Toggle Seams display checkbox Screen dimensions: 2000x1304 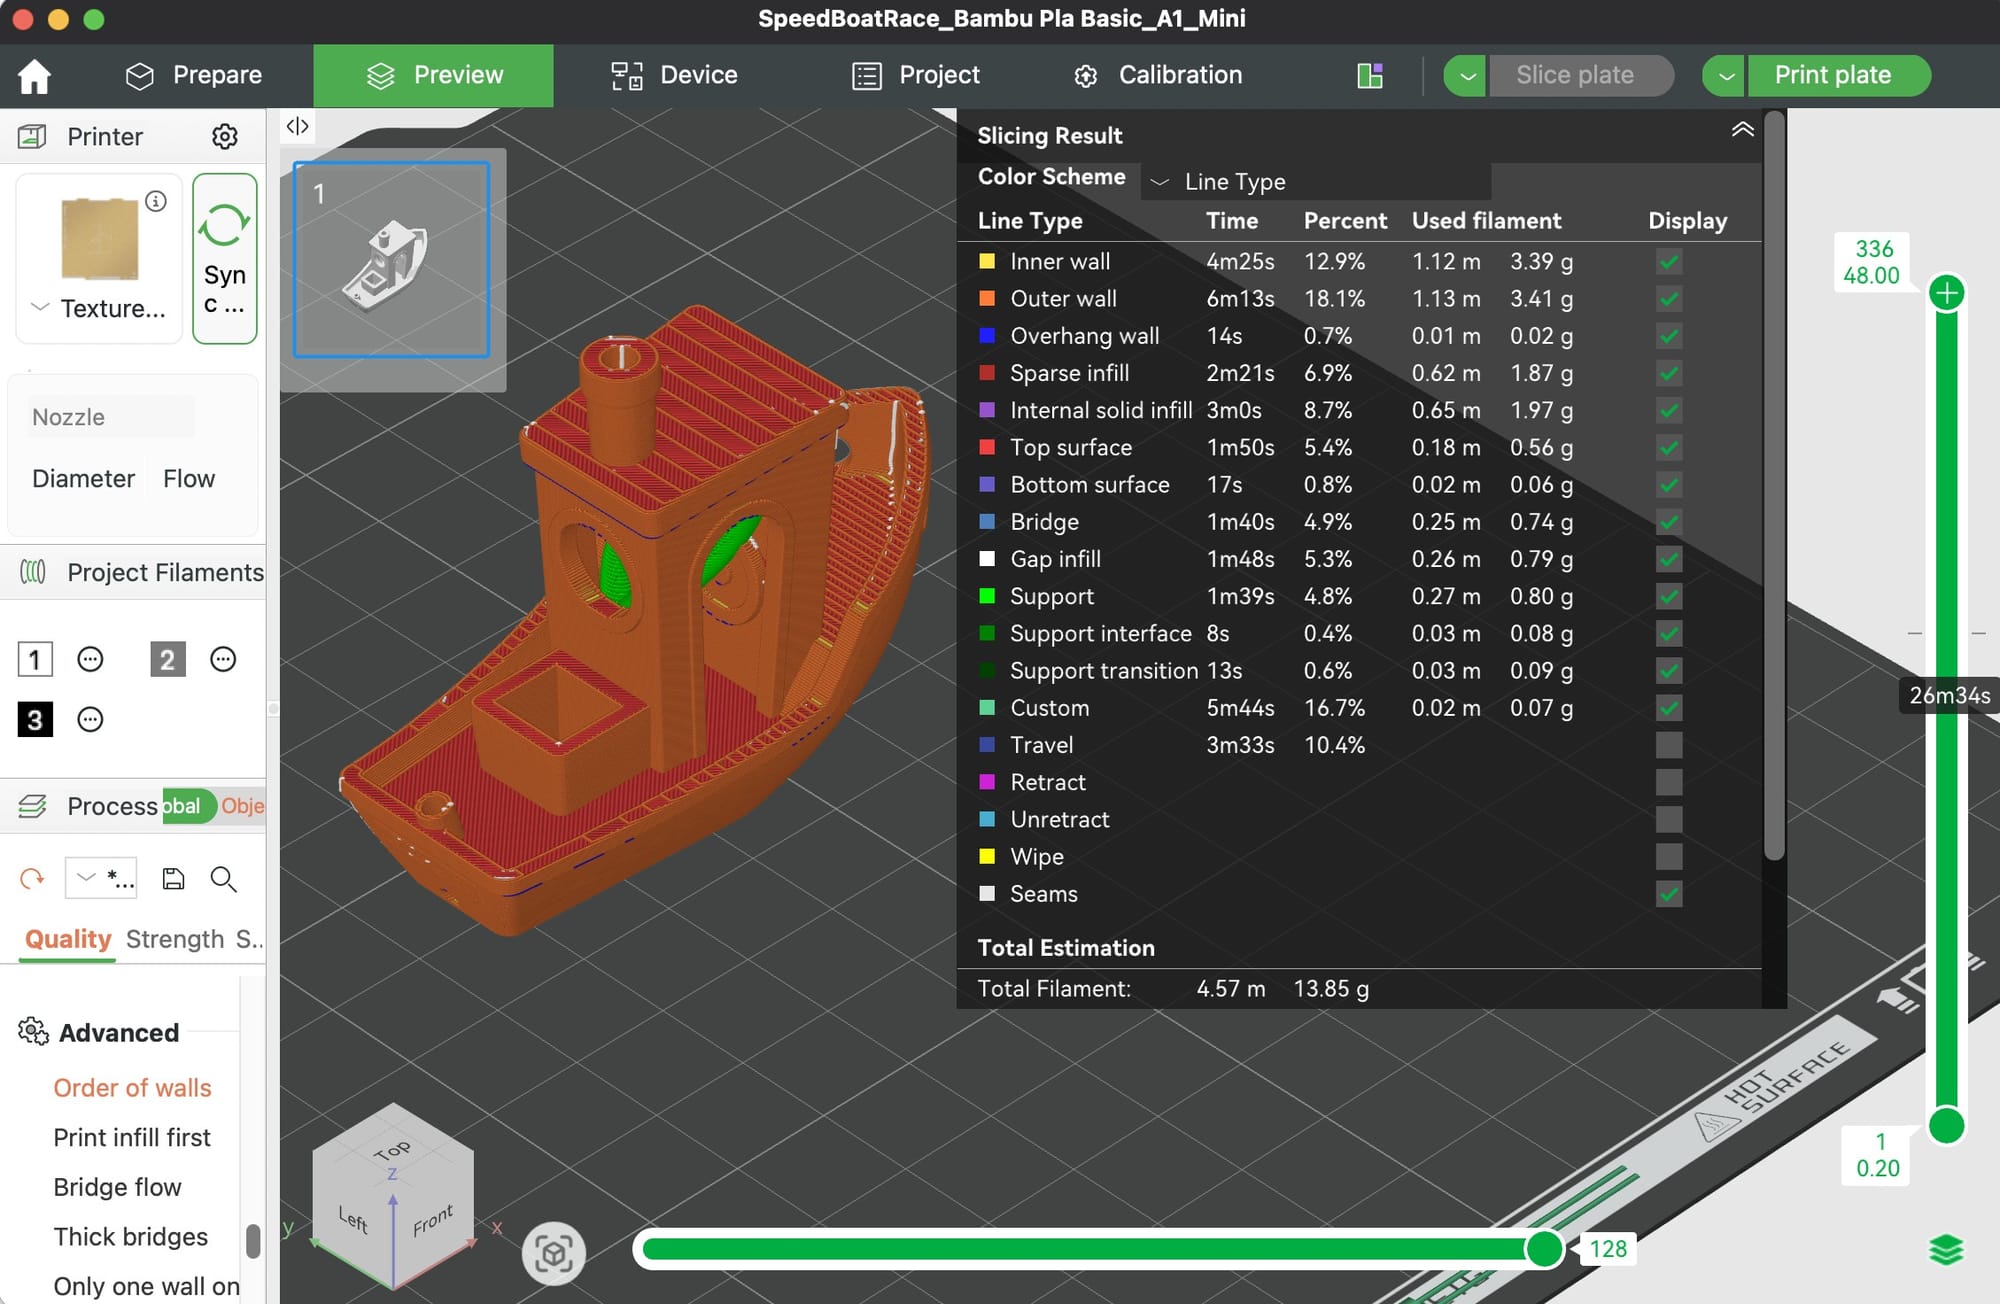tap(1668, 894)
